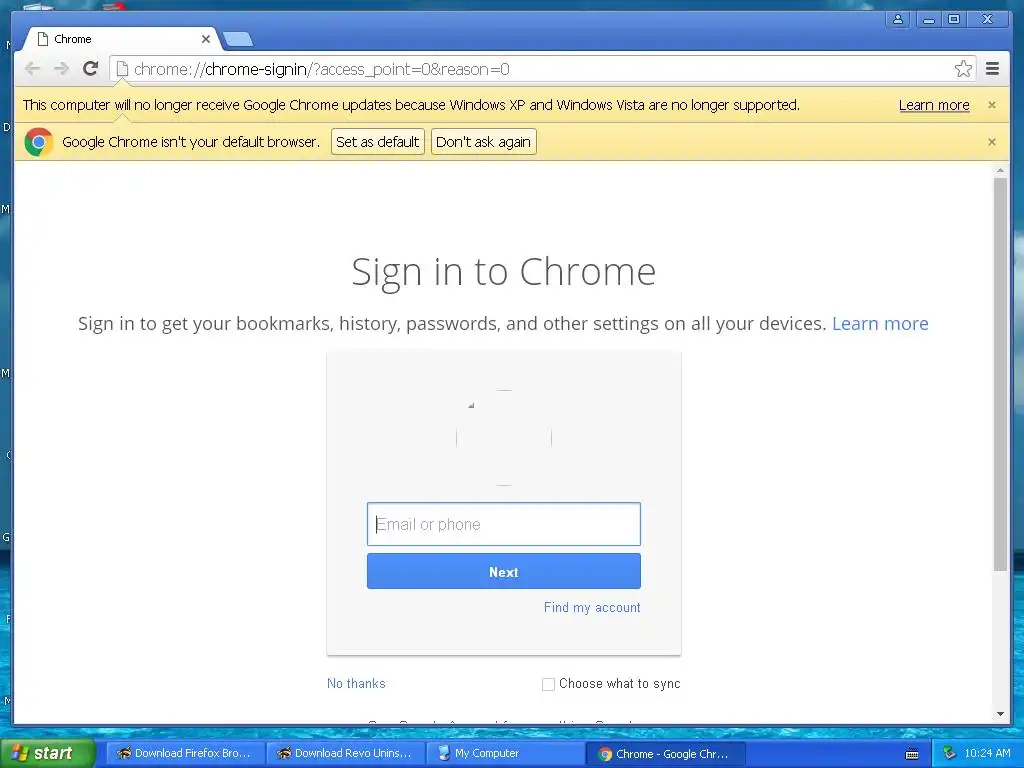The width and height of the screenshot is (1024, 768).
Task: Click the page scrollbar thumb
Action: pyautogui.click(x=1000, y=374)
